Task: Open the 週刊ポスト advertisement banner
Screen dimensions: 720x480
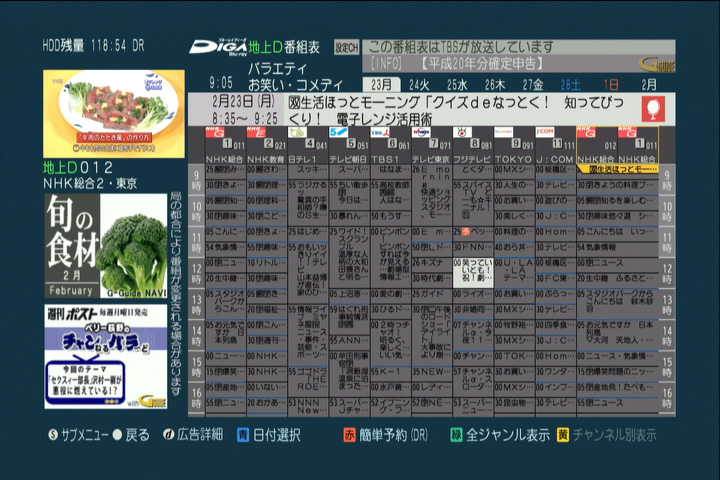Action: (x=106, y=356)
